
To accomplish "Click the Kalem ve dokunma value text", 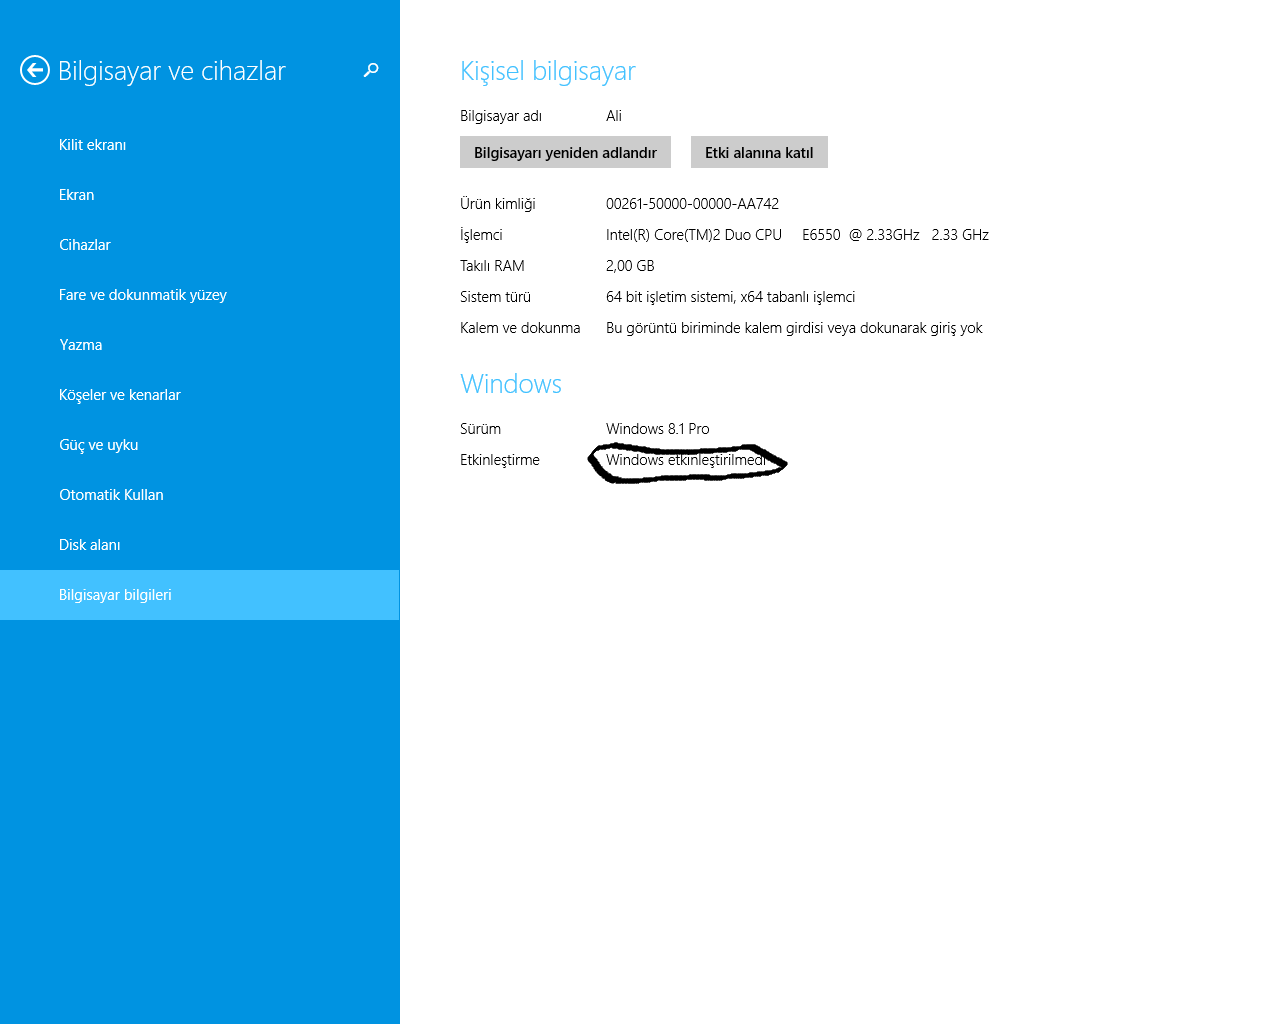I will click(794, 328).
